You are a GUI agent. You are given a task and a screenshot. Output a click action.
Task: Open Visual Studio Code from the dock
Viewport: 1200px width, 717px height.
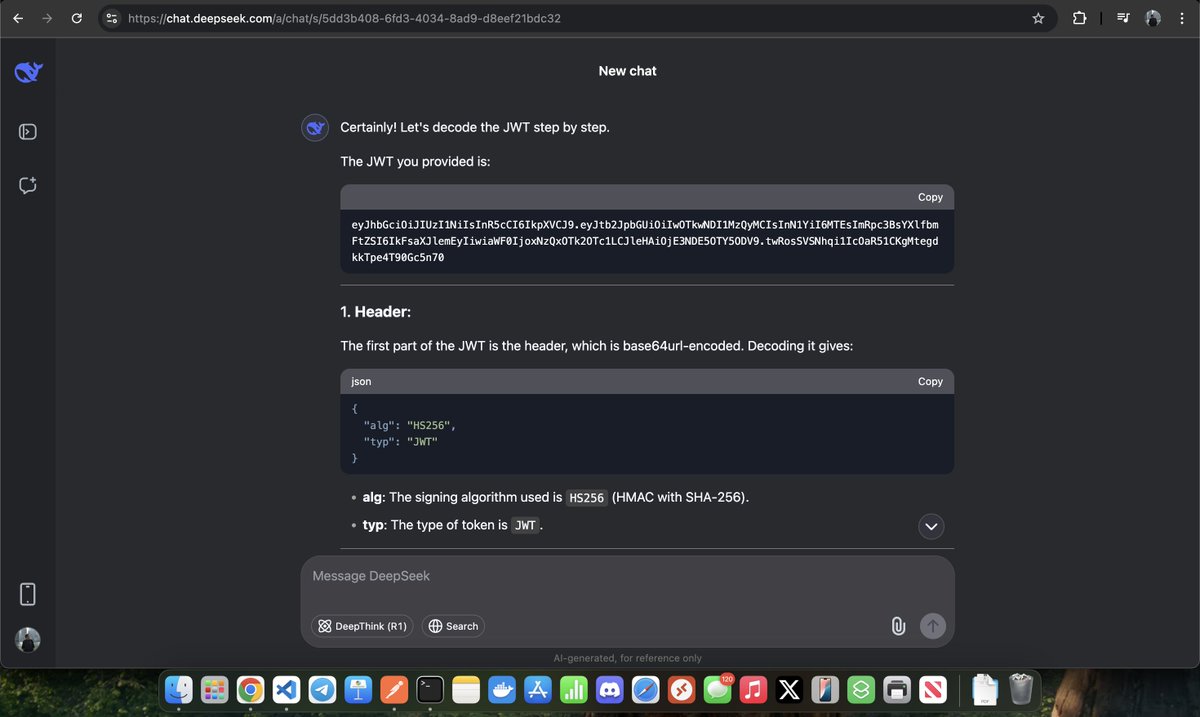[286, 689]
